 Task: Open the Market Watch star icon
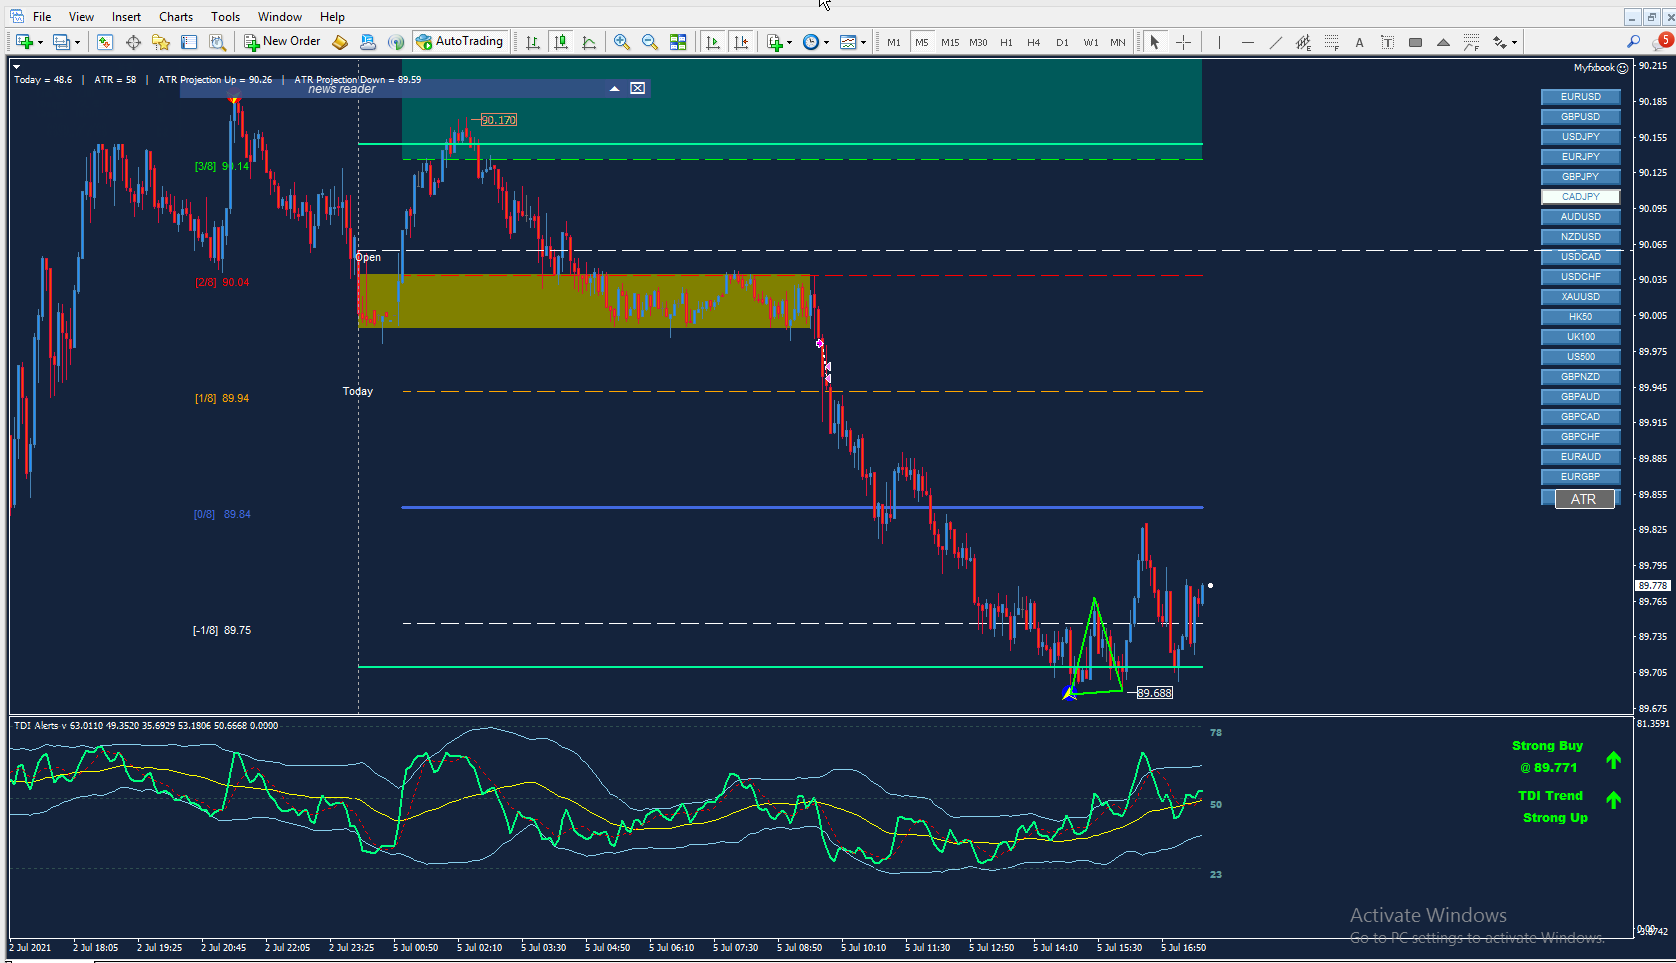(x=161, y=42)
